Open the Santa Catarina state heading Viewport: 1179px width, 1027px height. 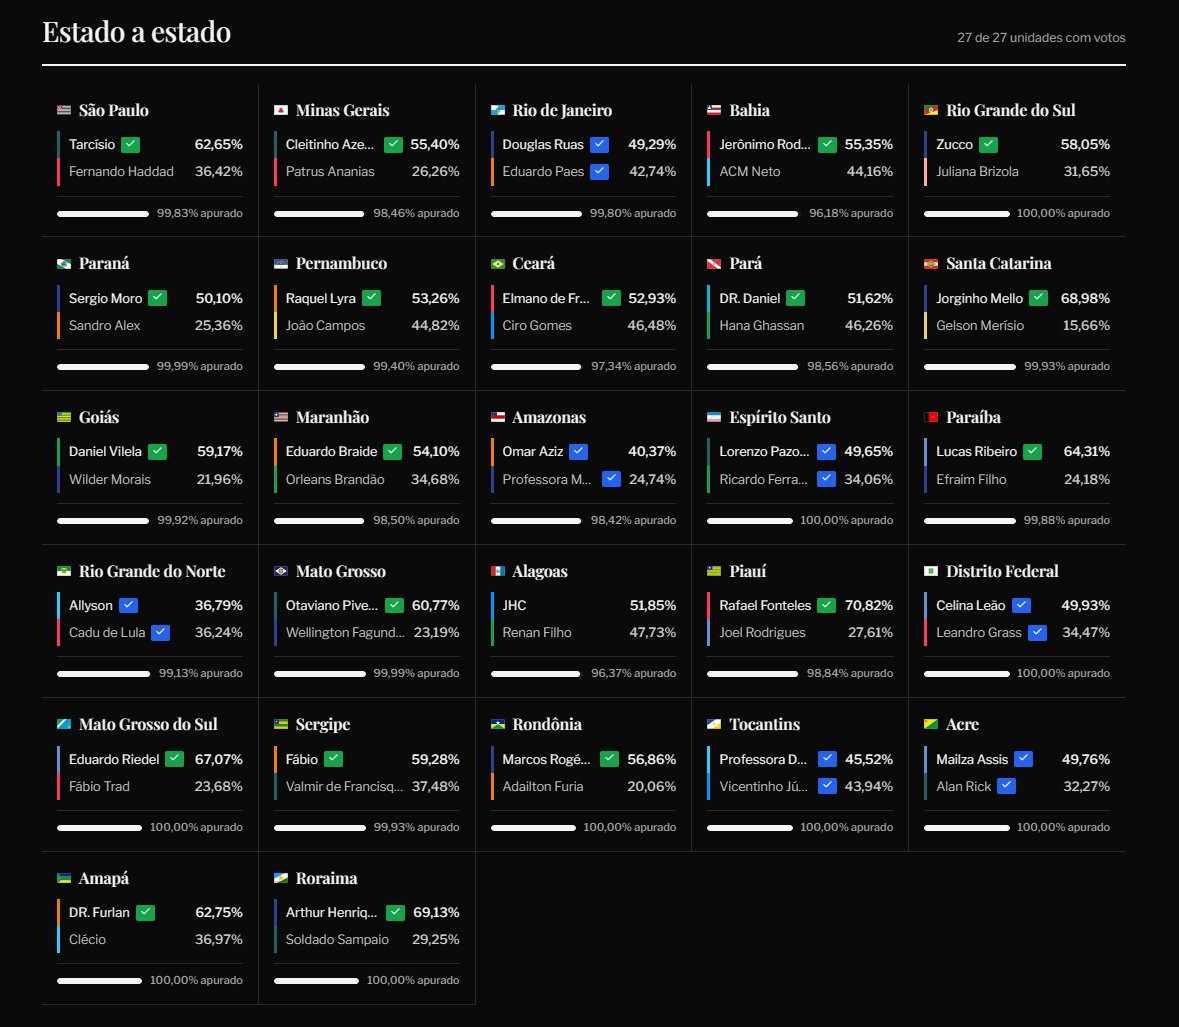(999, 264)
